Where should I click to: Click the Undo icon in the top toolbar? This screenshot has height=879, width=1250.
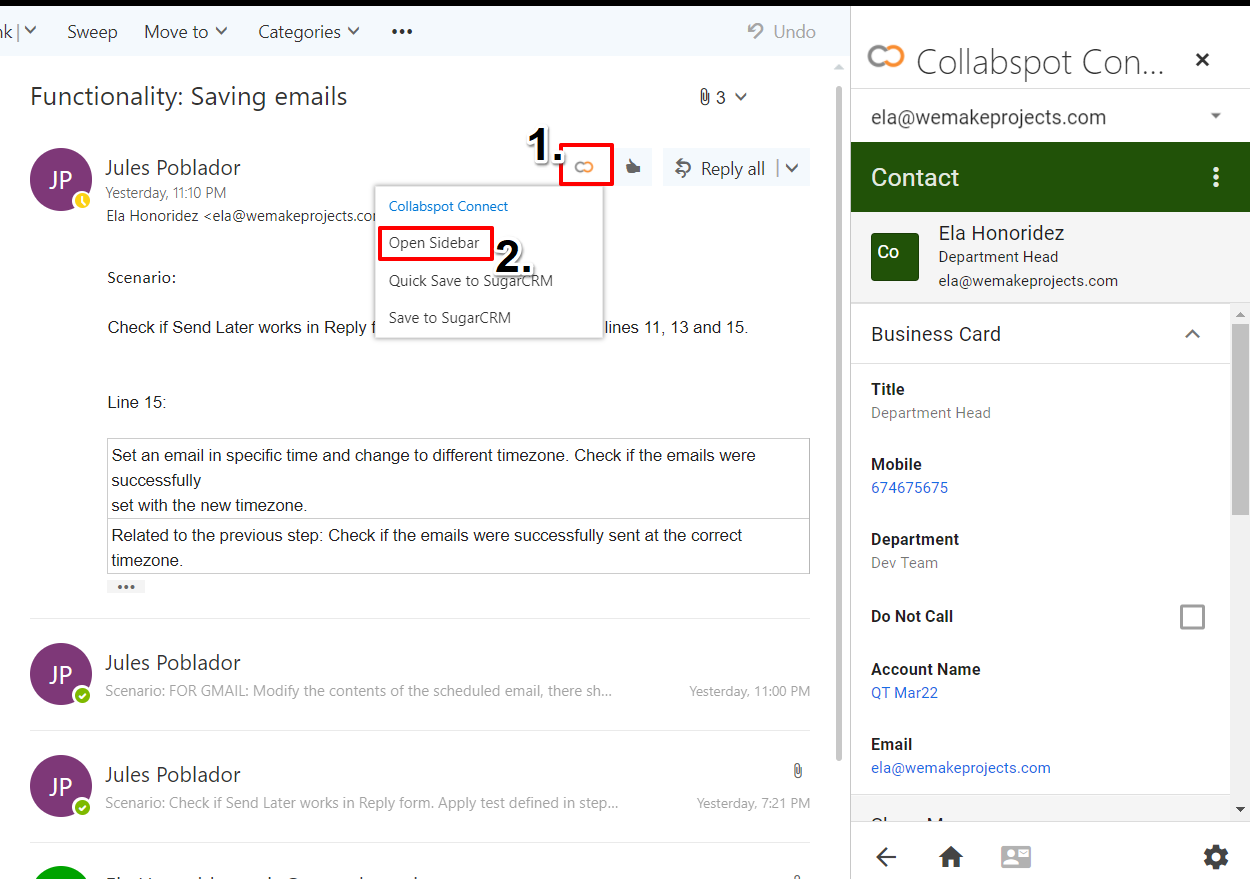tap(781, 31)
